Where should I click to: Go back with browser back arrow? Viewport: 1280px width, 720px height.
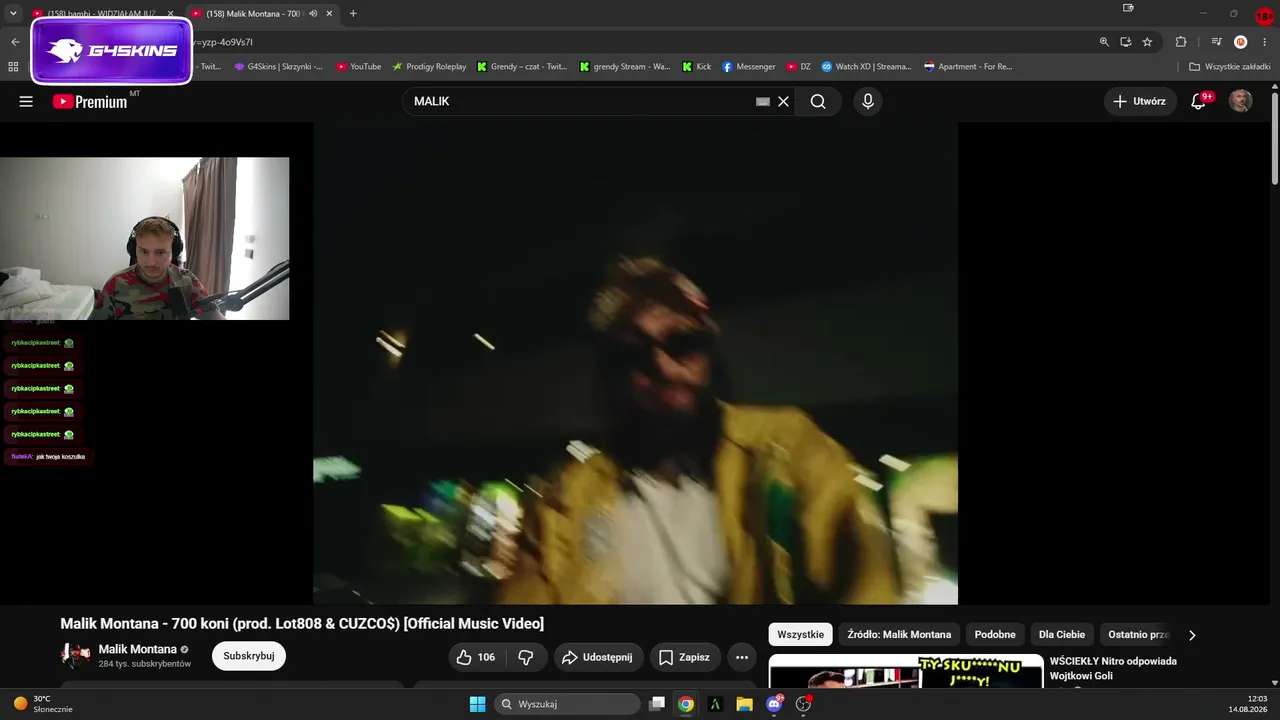coord(15,42)
